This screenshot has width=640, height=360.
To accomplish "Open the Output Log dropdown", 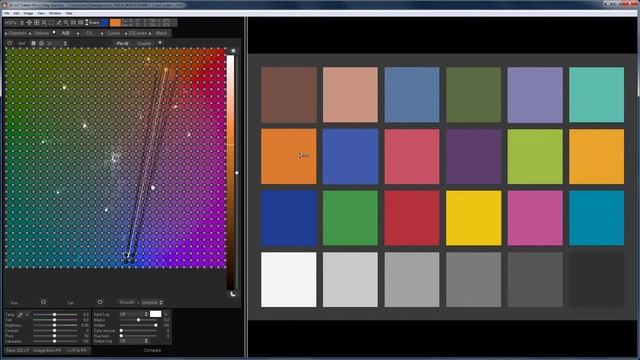I will 133,341.
